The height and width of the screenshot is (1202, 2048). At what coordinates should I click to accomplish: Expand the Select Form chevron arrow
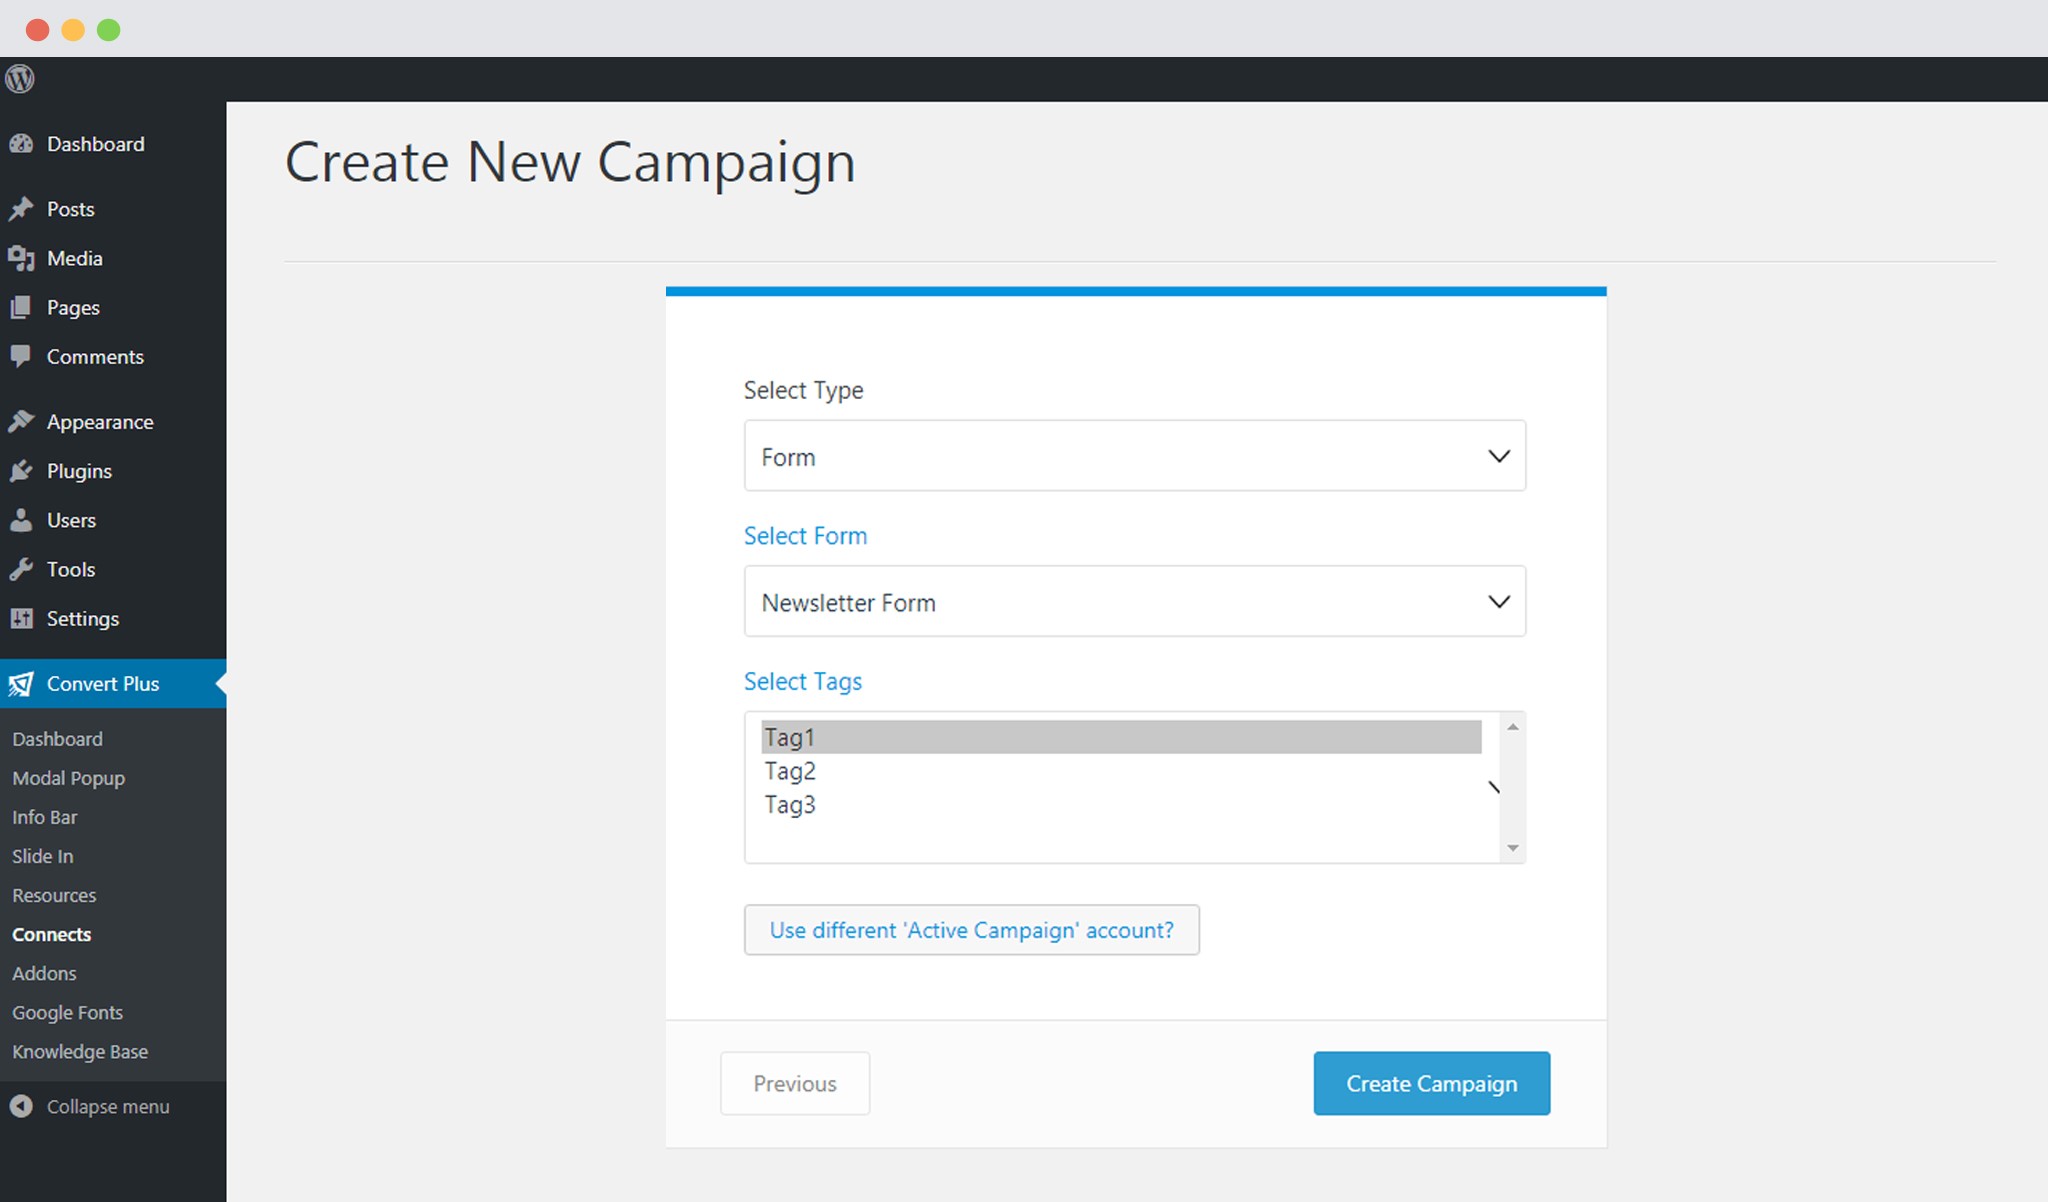(1498, 601)
